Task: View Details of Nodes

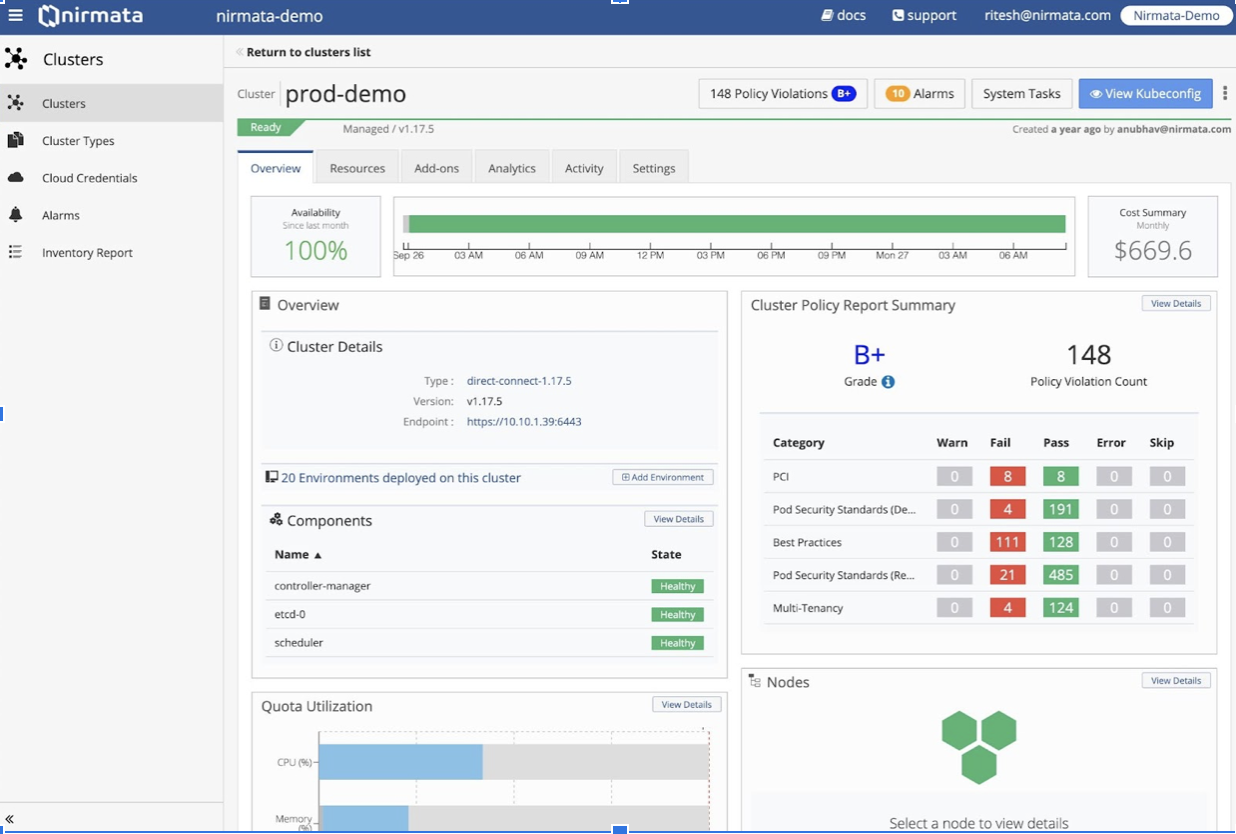Action: coord(1176,681)
